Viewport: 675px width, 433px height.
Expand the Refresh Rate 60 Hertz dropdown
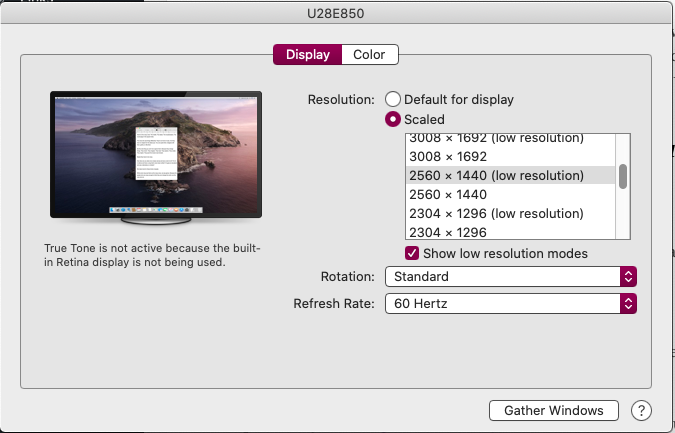(510, 302)
